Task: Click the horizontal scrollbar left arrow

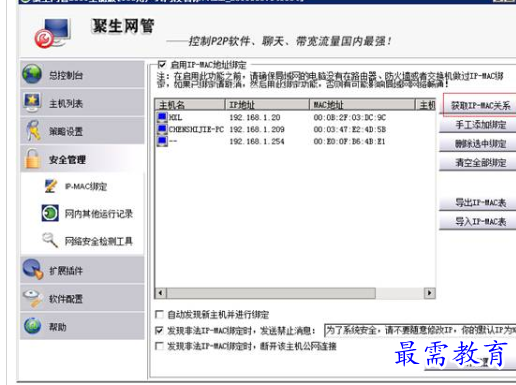Action: tap(160, 293)
